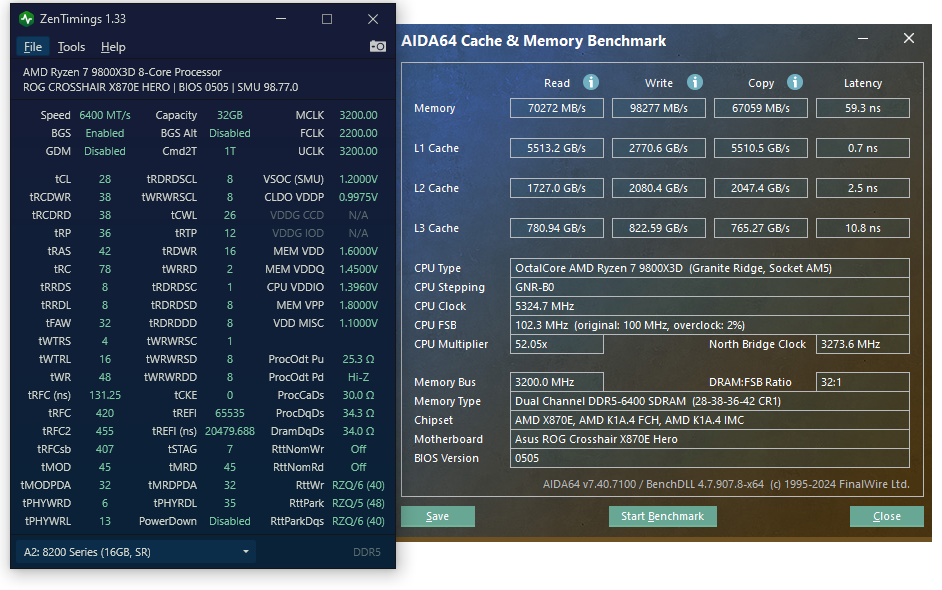Click the tREFI value 65535

point(229,413)
